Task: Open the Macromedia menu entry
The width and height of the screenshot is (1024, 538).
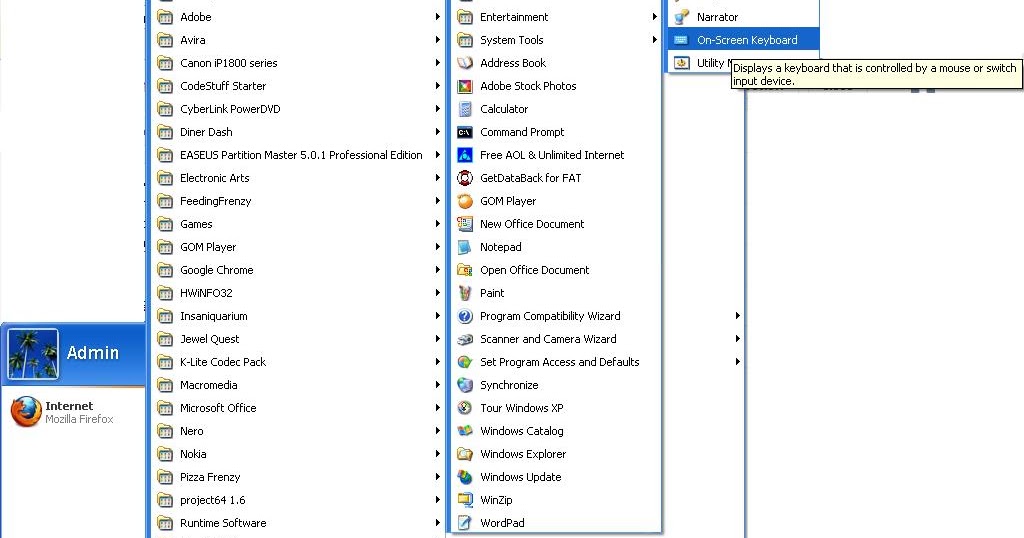Action: (x=298, y=385)
